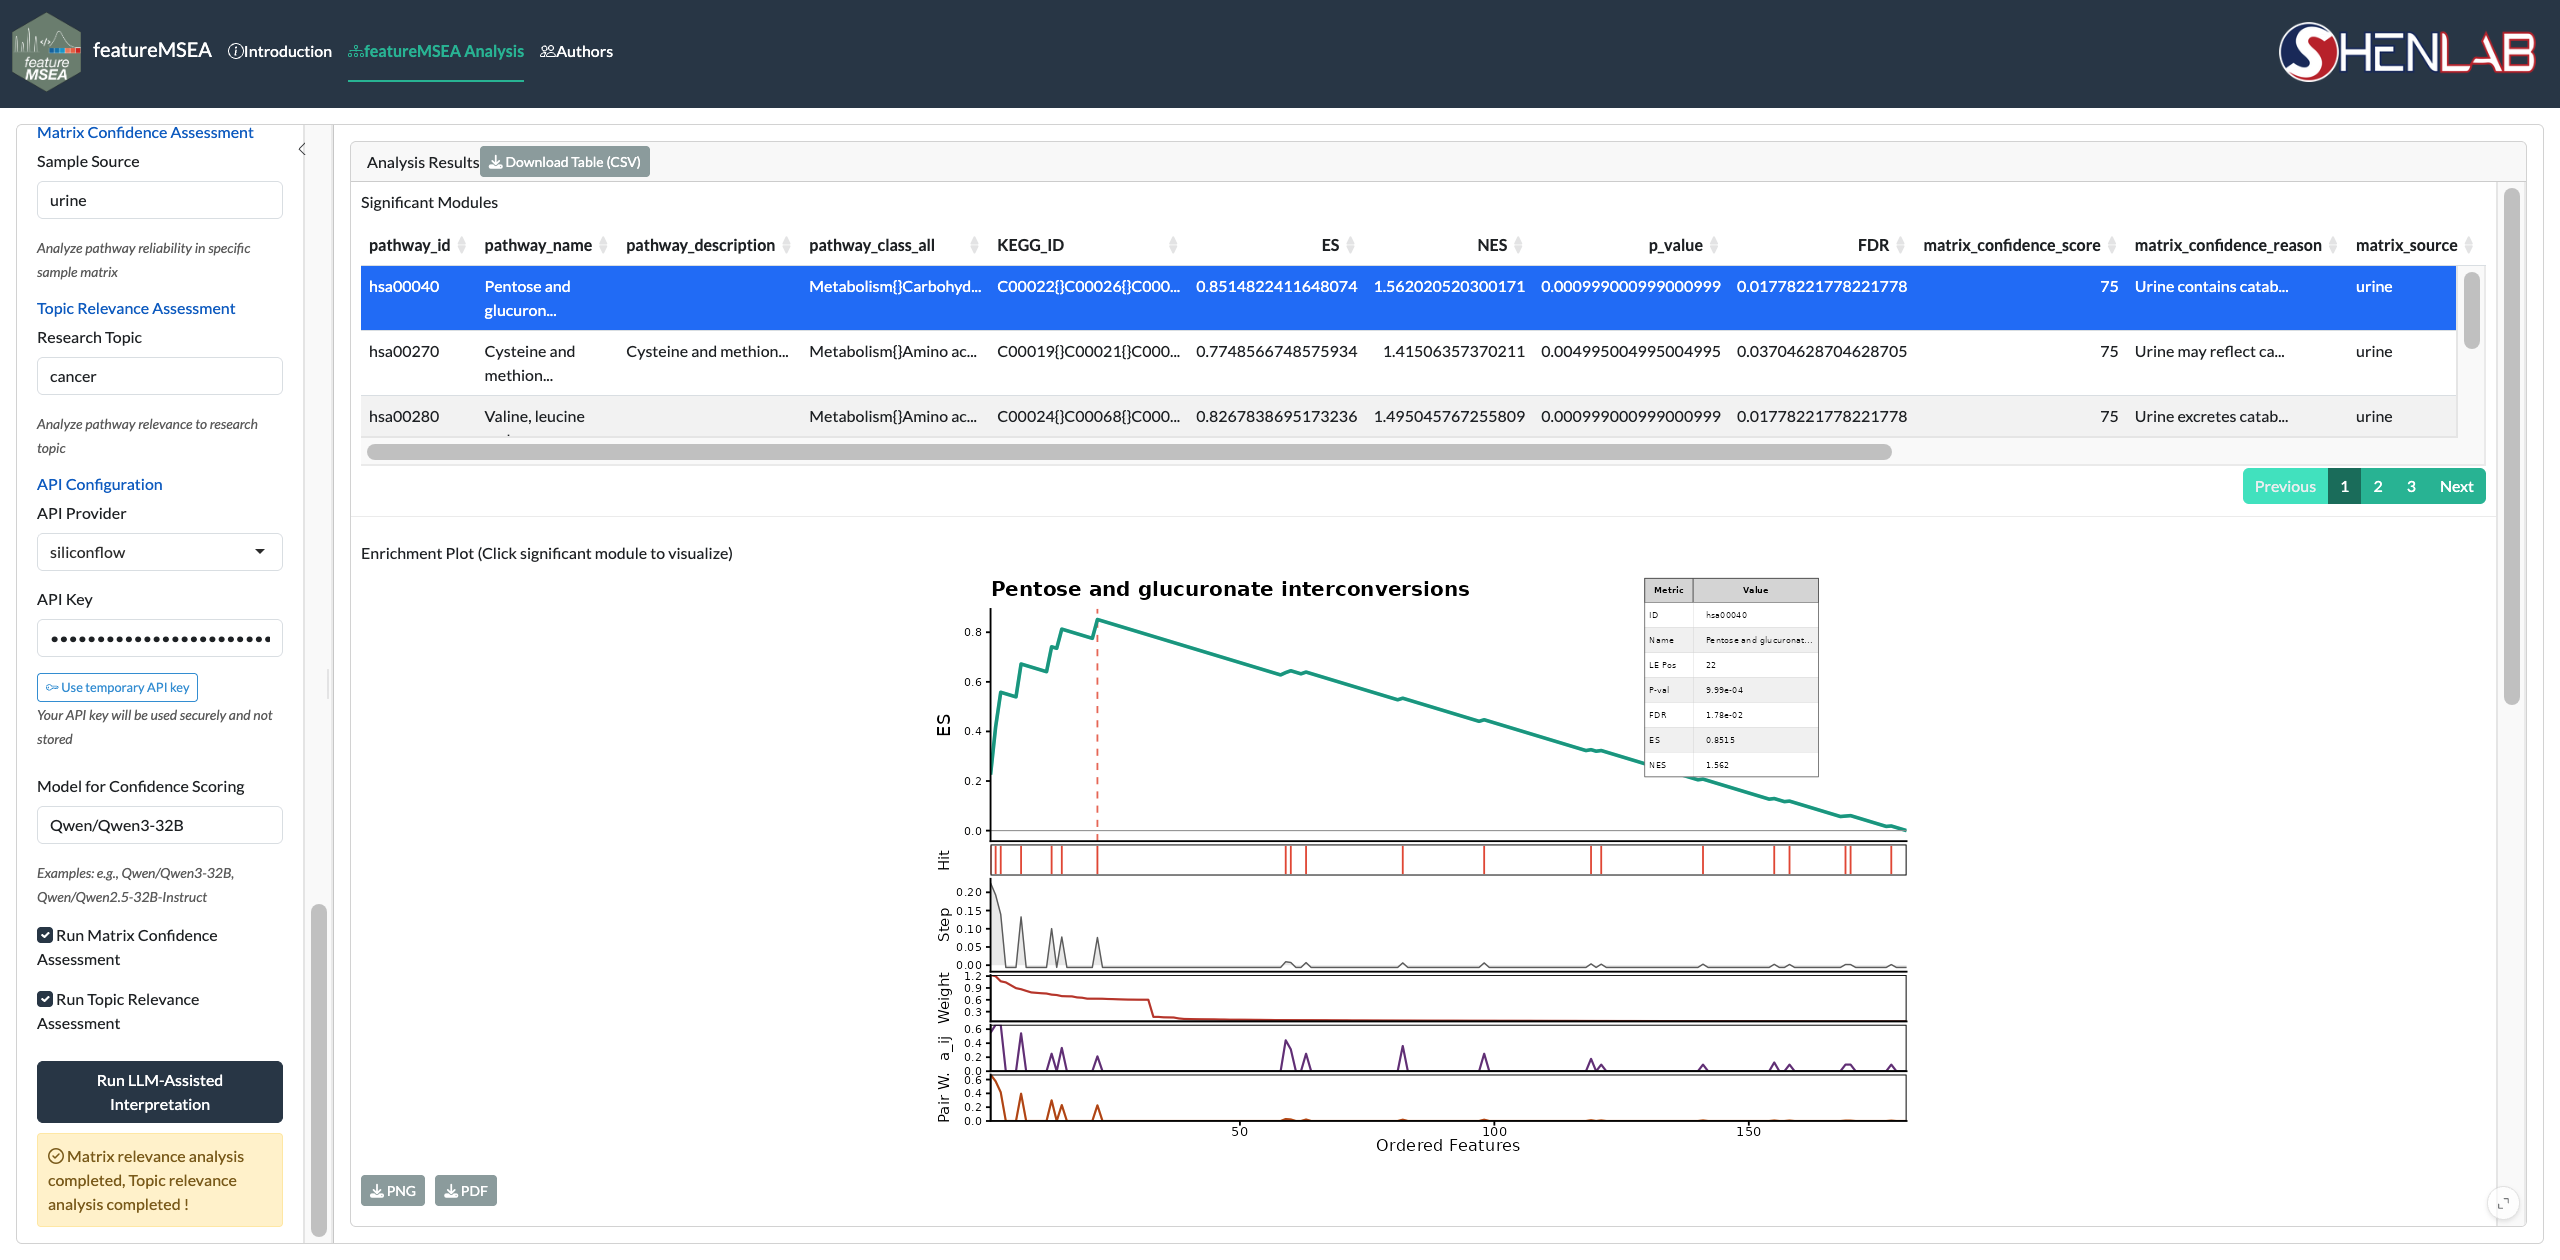Click 'Urine excretes catab...' reason cell
2560x1260 pixels.
pyautogui.click(x=2211, y=416)
